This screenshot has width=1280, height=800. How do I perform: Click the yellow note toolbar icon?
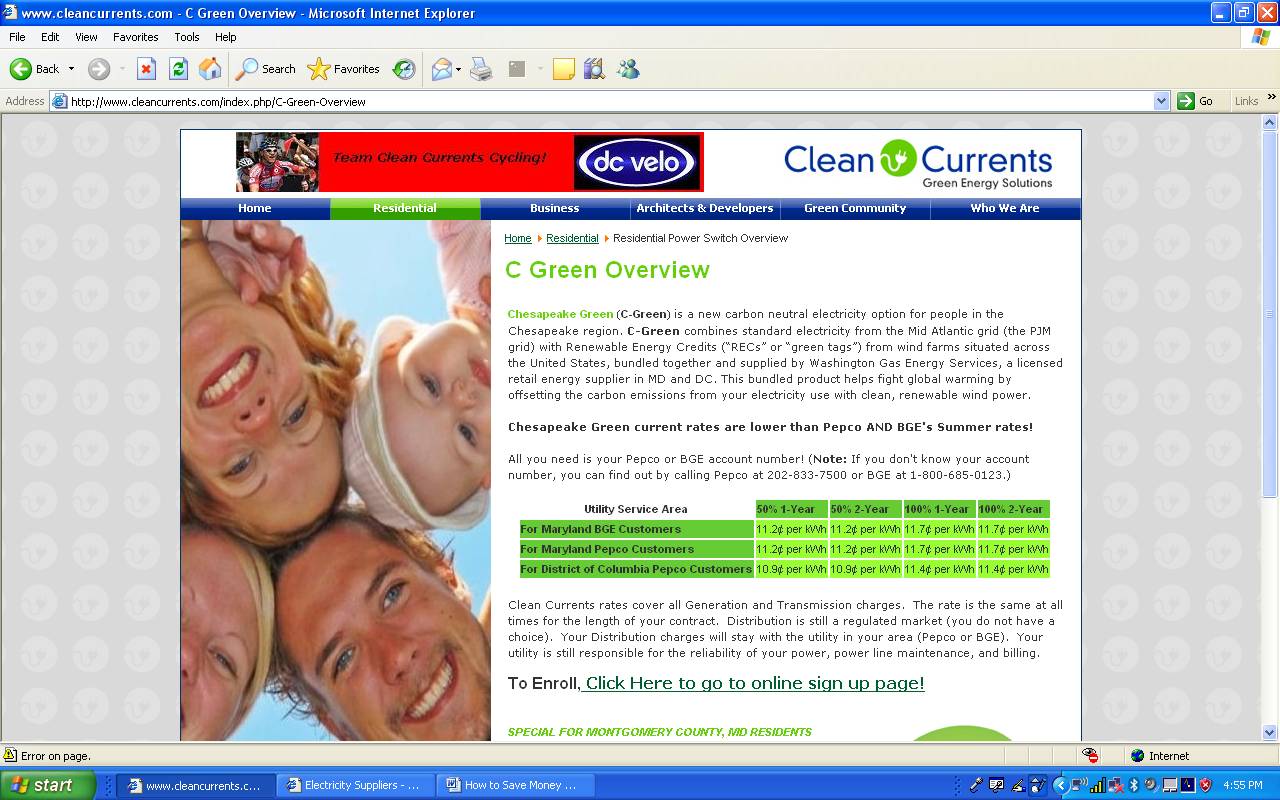coord(564,69)
